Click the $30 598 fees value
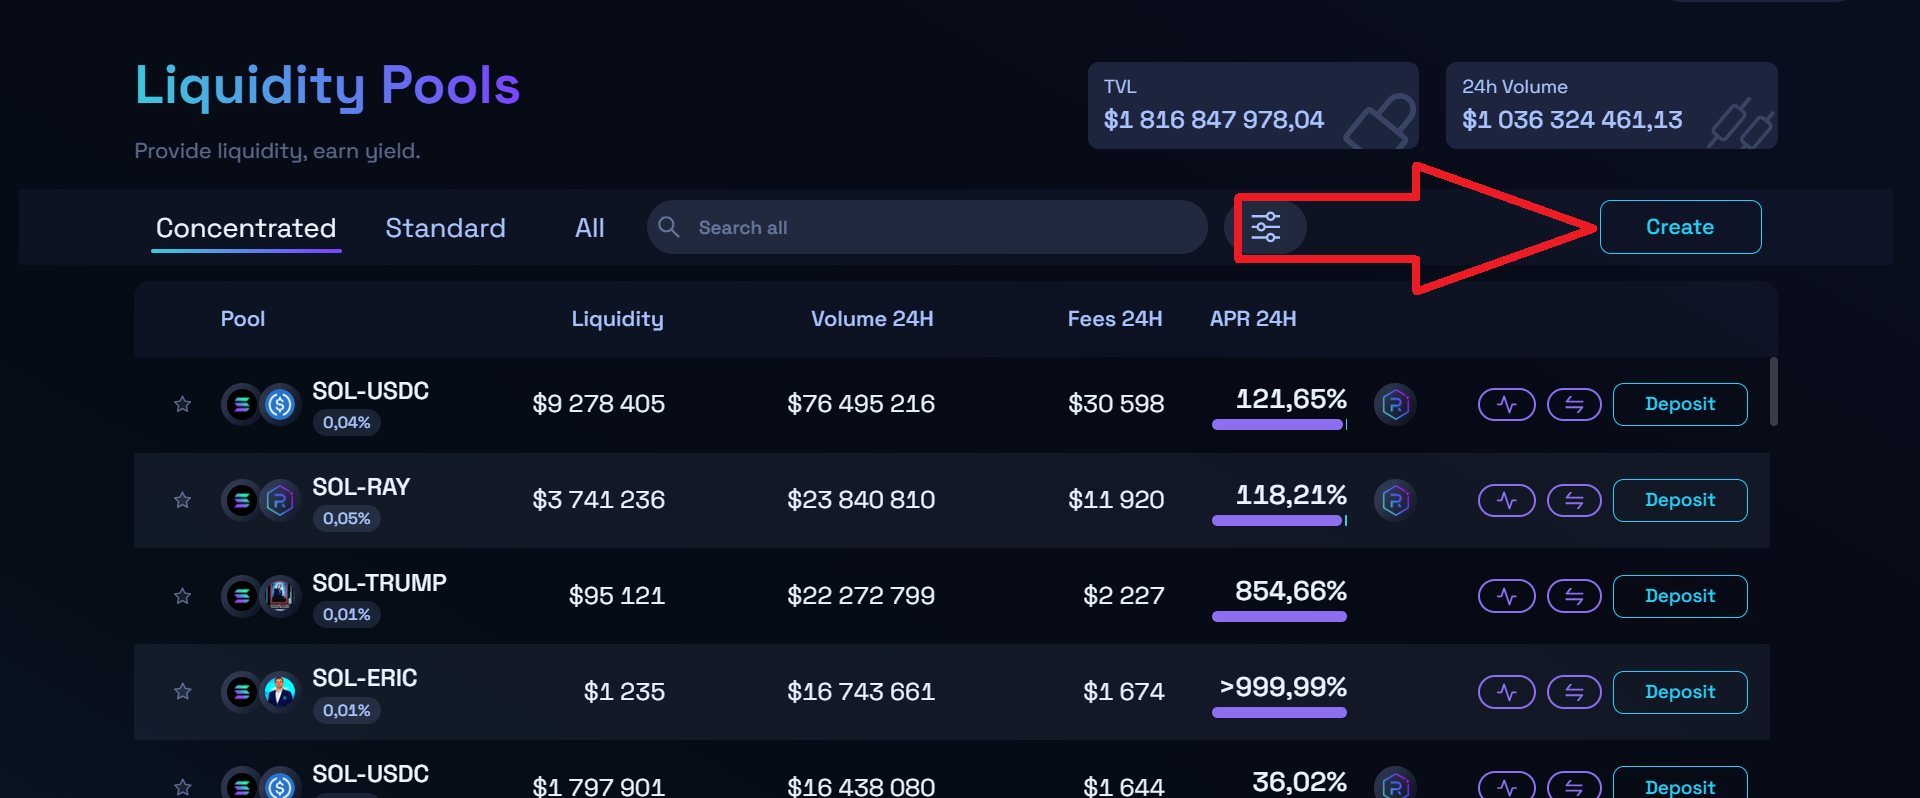Screen dimensions: 1920x798 click(x=1116, y=404)
